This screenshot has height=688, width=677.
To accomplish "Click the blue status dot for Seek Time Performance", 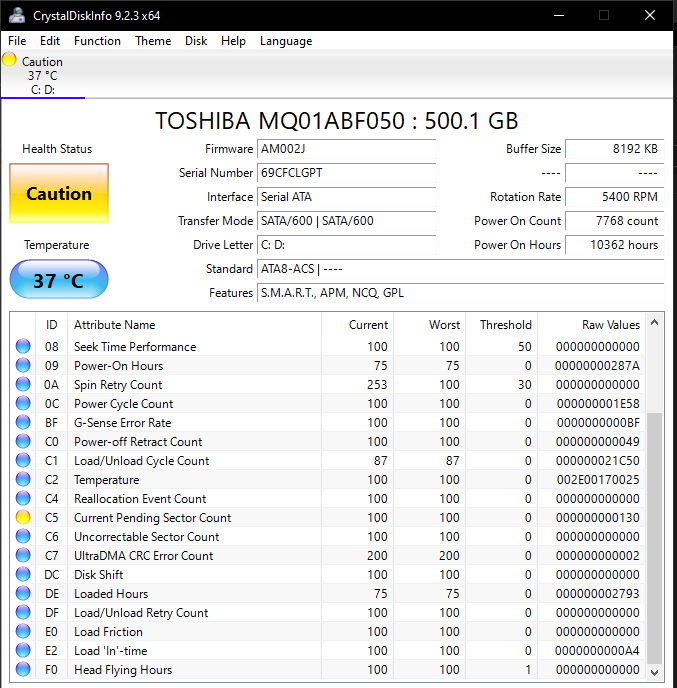I will (x=23, y=347).
